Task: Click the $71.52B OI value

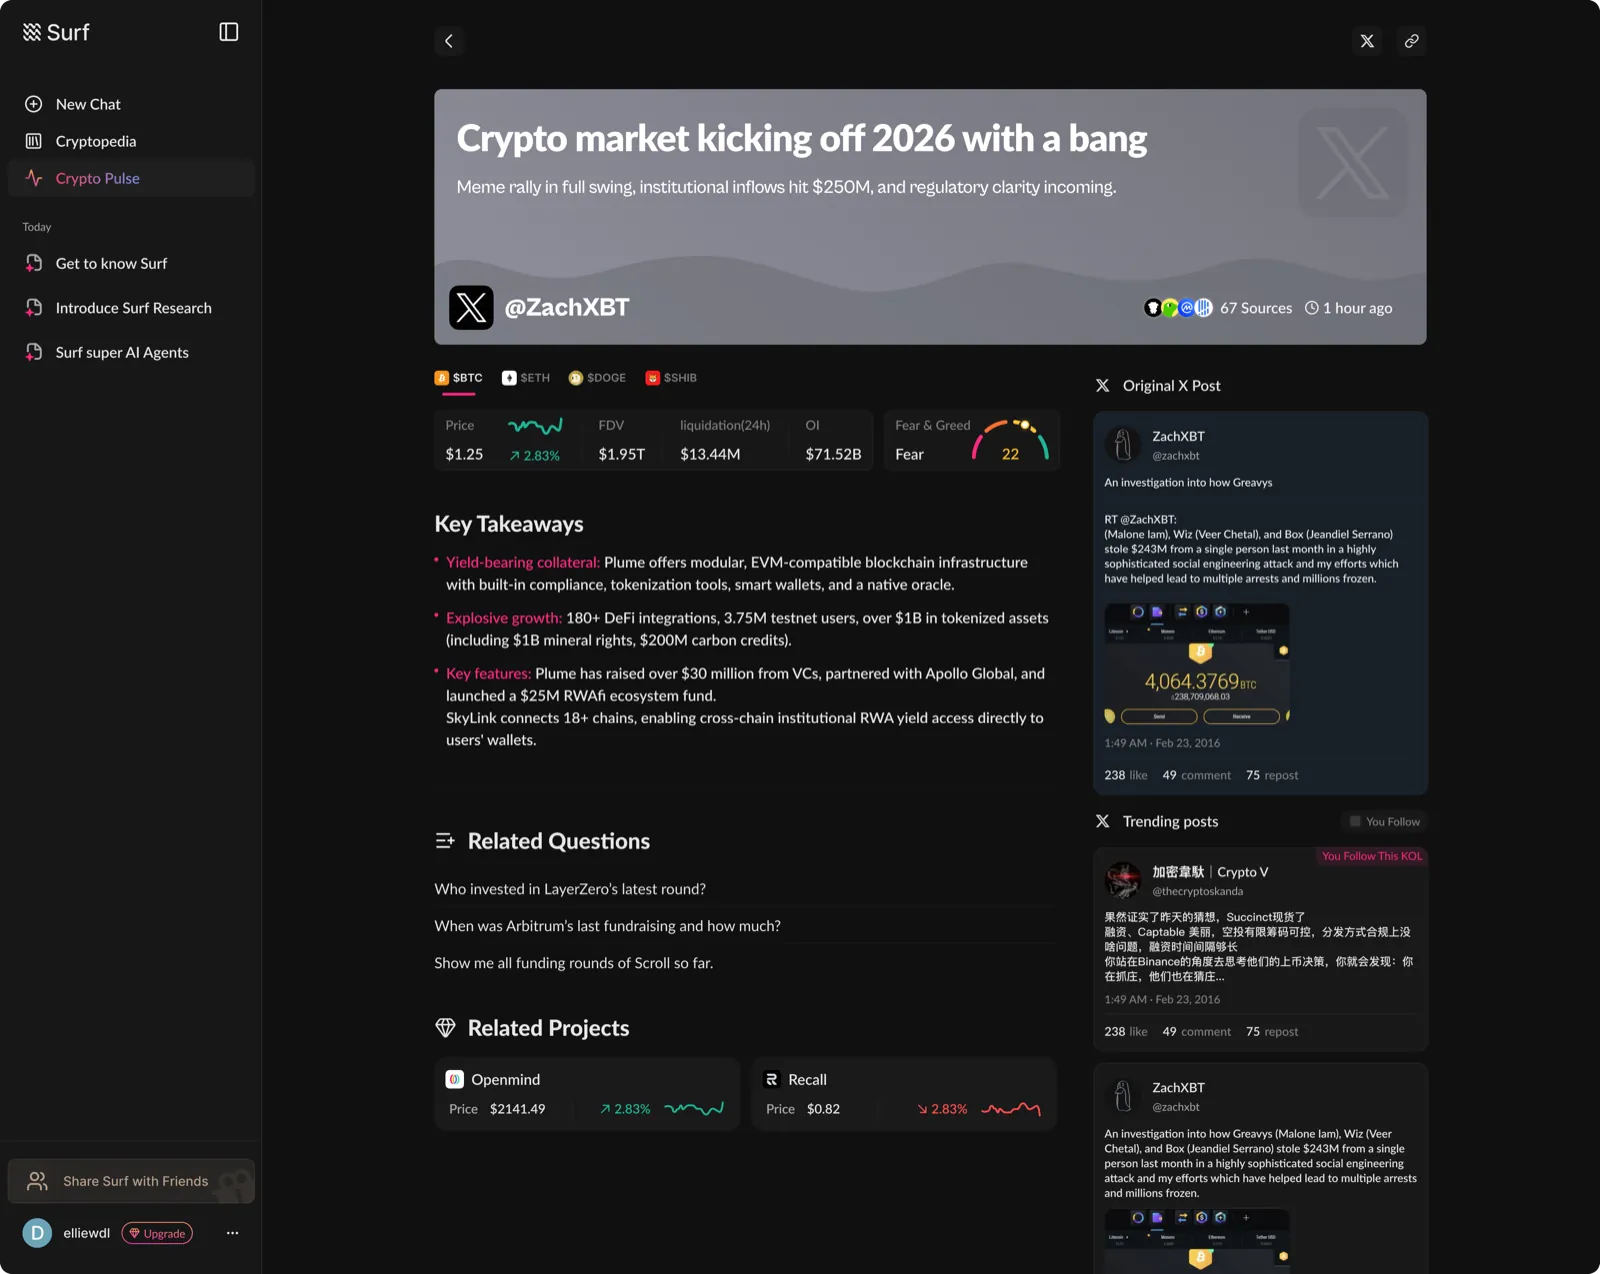Action: [833, 454]
